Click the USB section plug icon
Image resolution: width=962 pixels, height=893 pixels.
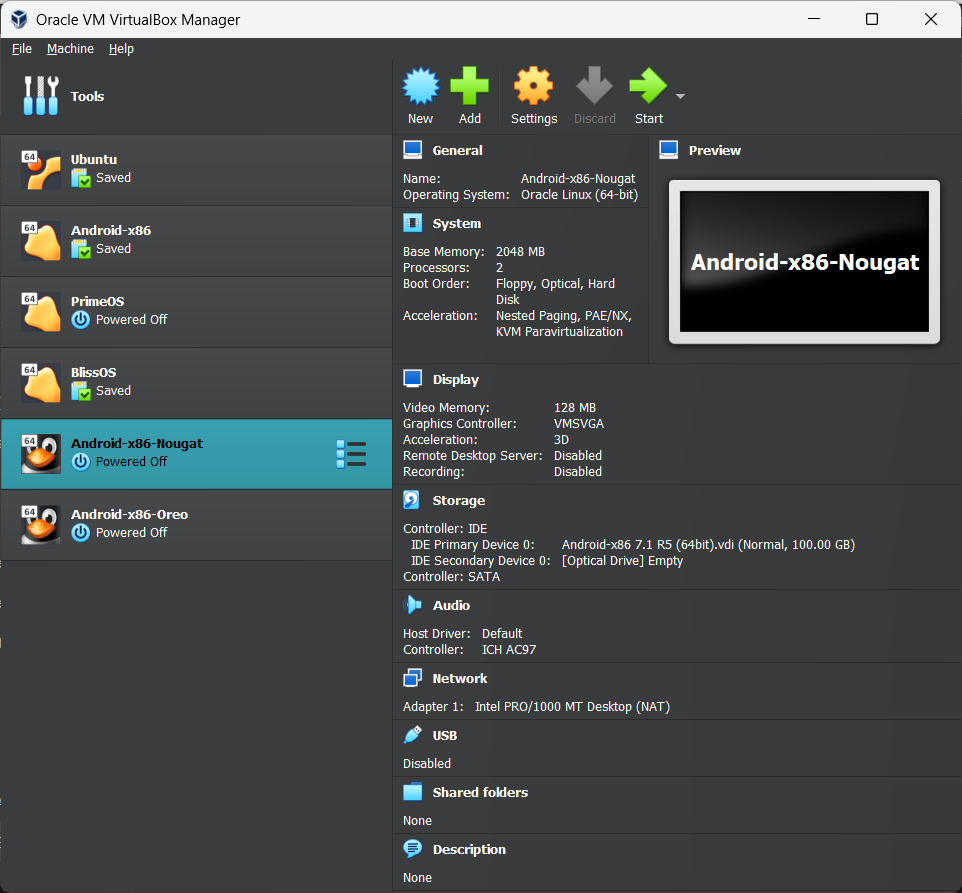click(413, 735)
